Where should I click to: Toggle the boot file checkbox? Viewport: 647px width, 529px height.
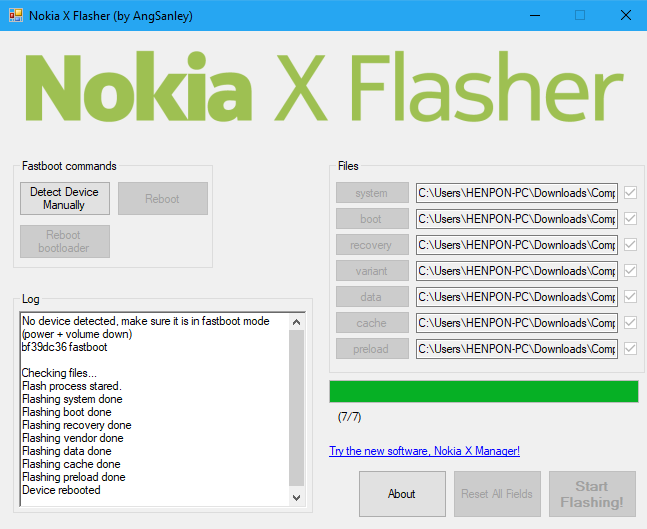tap(630, 218)
